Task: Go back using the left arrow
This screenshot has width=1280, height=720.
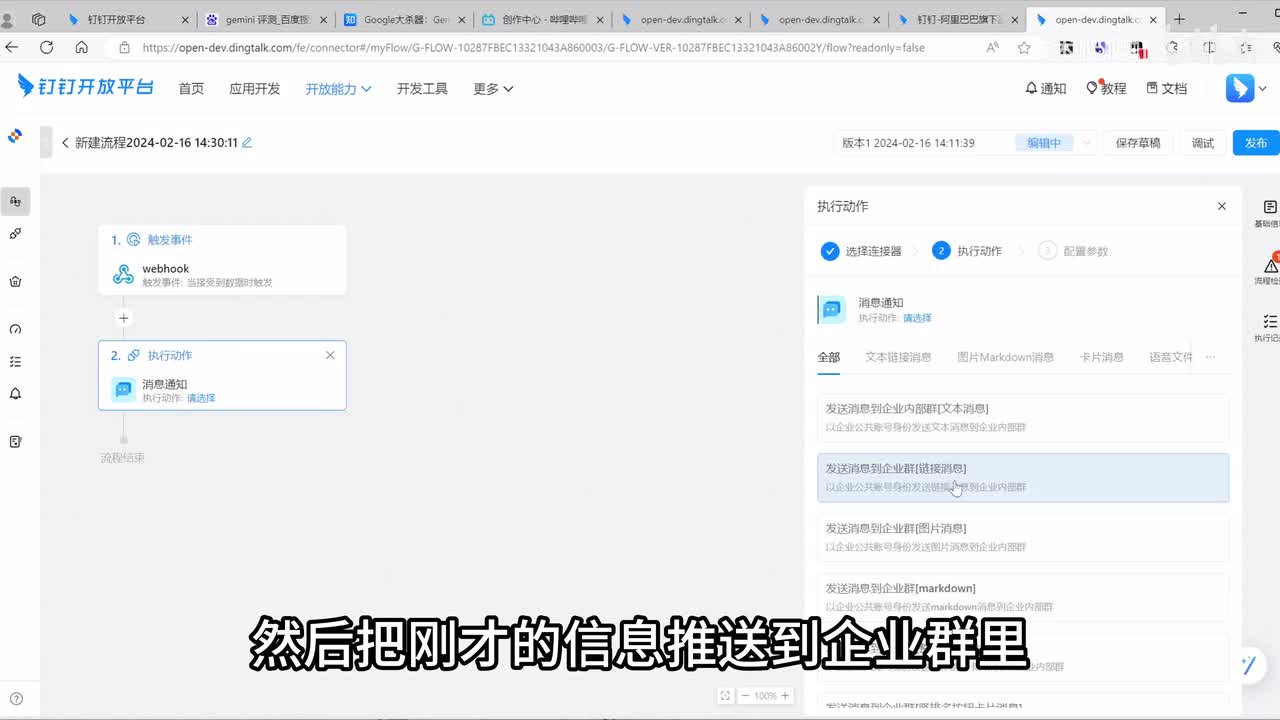Action: point(65,143)
